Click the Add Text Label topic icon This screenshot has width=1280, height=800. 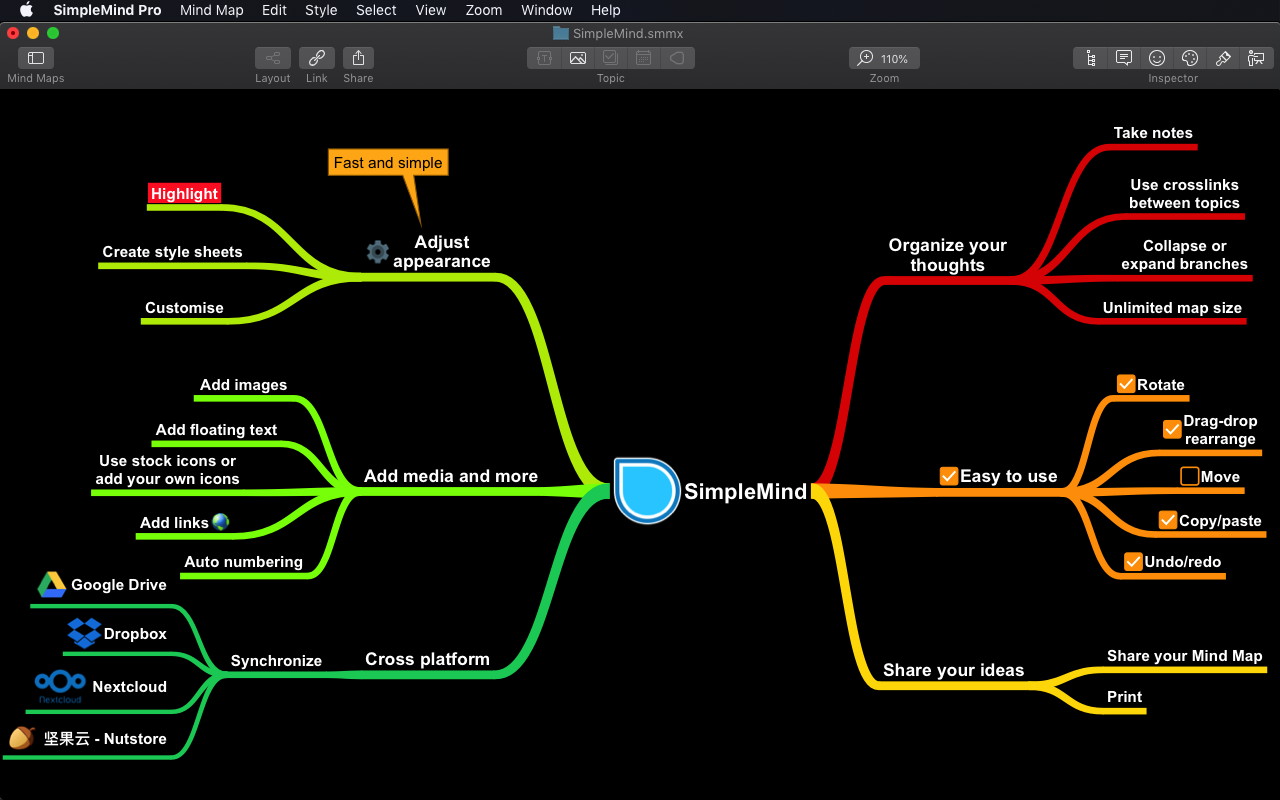tap(544, 57)
